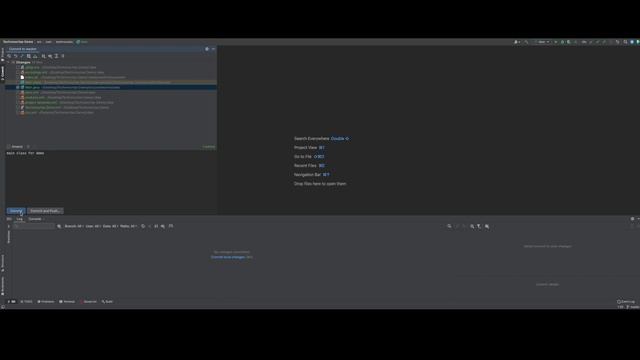Collapse the Changes tree node

click(x=8, y=62)
